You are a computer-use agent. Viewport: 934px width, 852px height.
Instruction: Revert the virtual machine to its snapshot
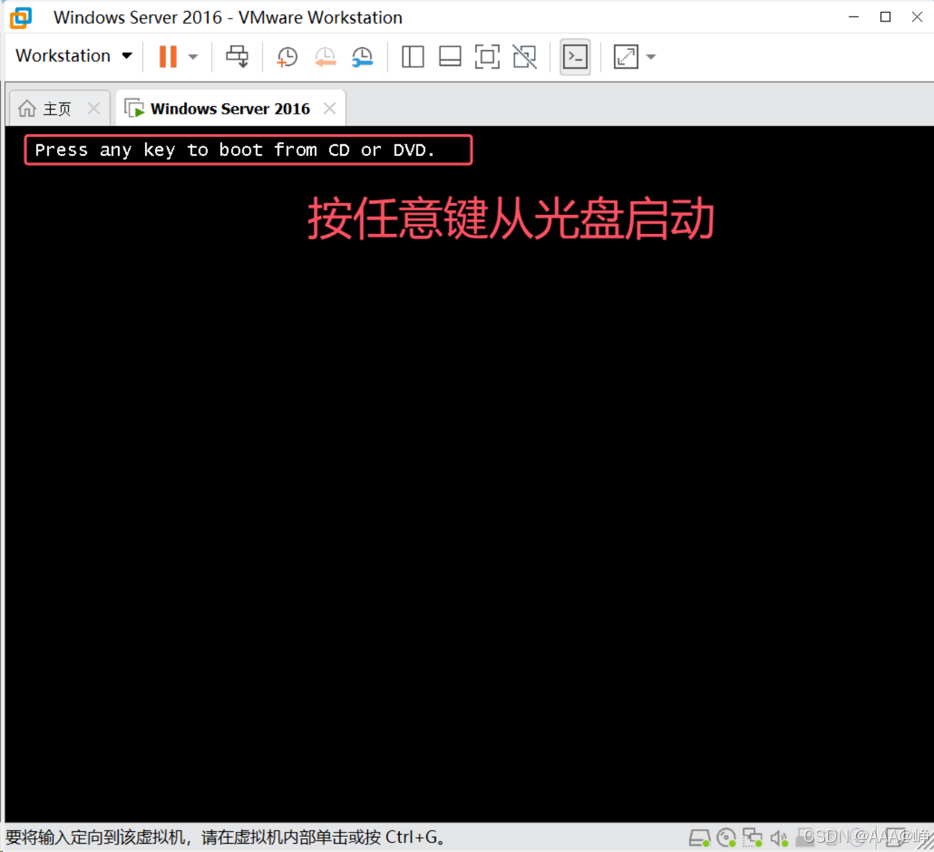325,57
